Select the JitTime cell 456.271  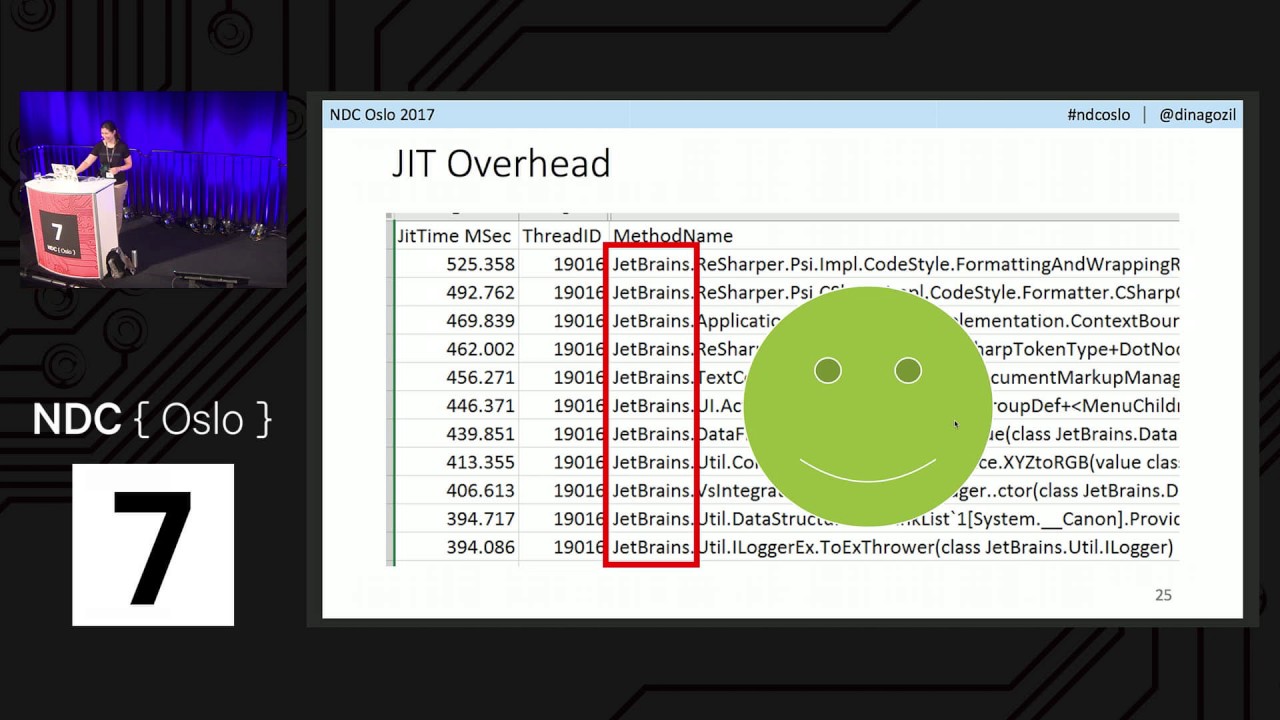[x=482, y=378]
